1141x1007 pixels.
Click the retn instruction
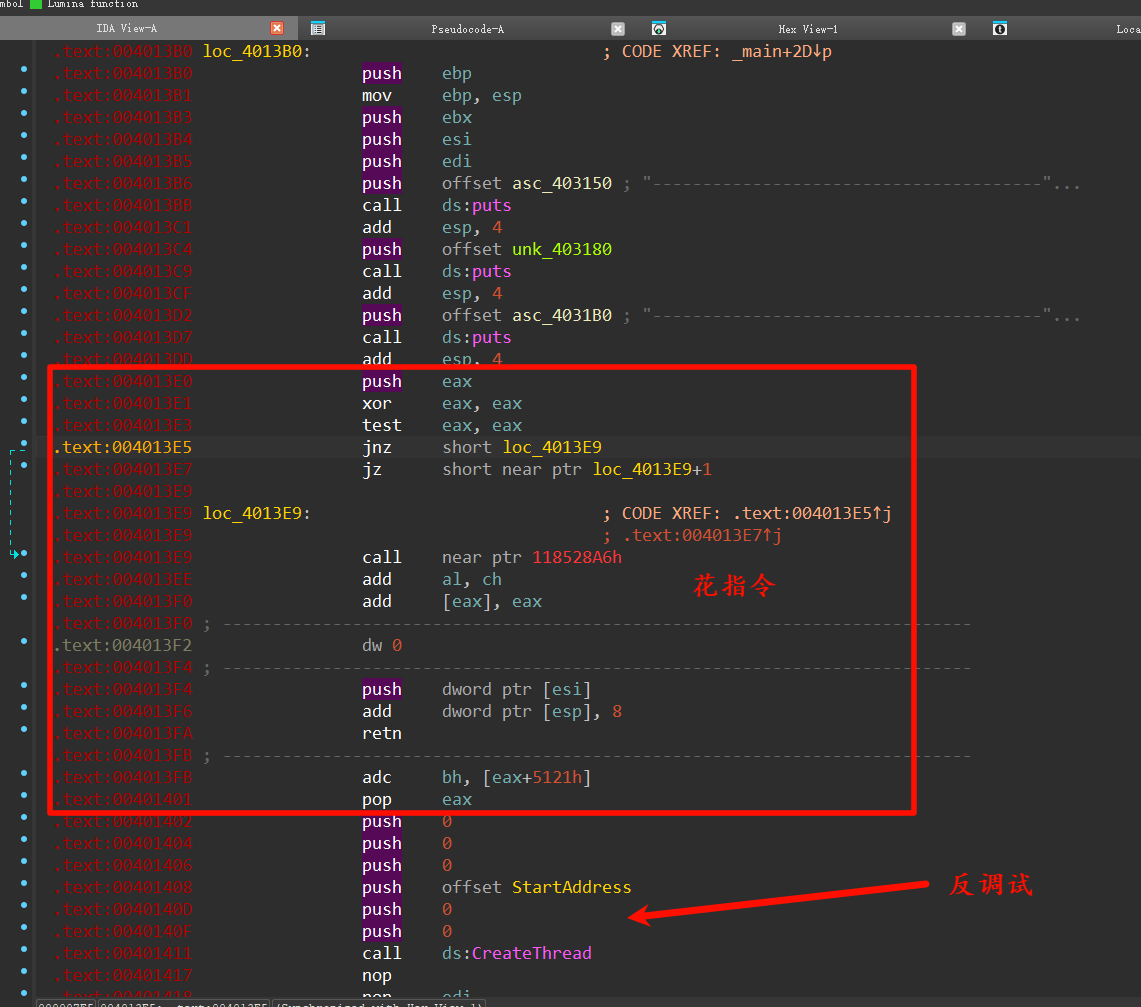pos(382,733)
